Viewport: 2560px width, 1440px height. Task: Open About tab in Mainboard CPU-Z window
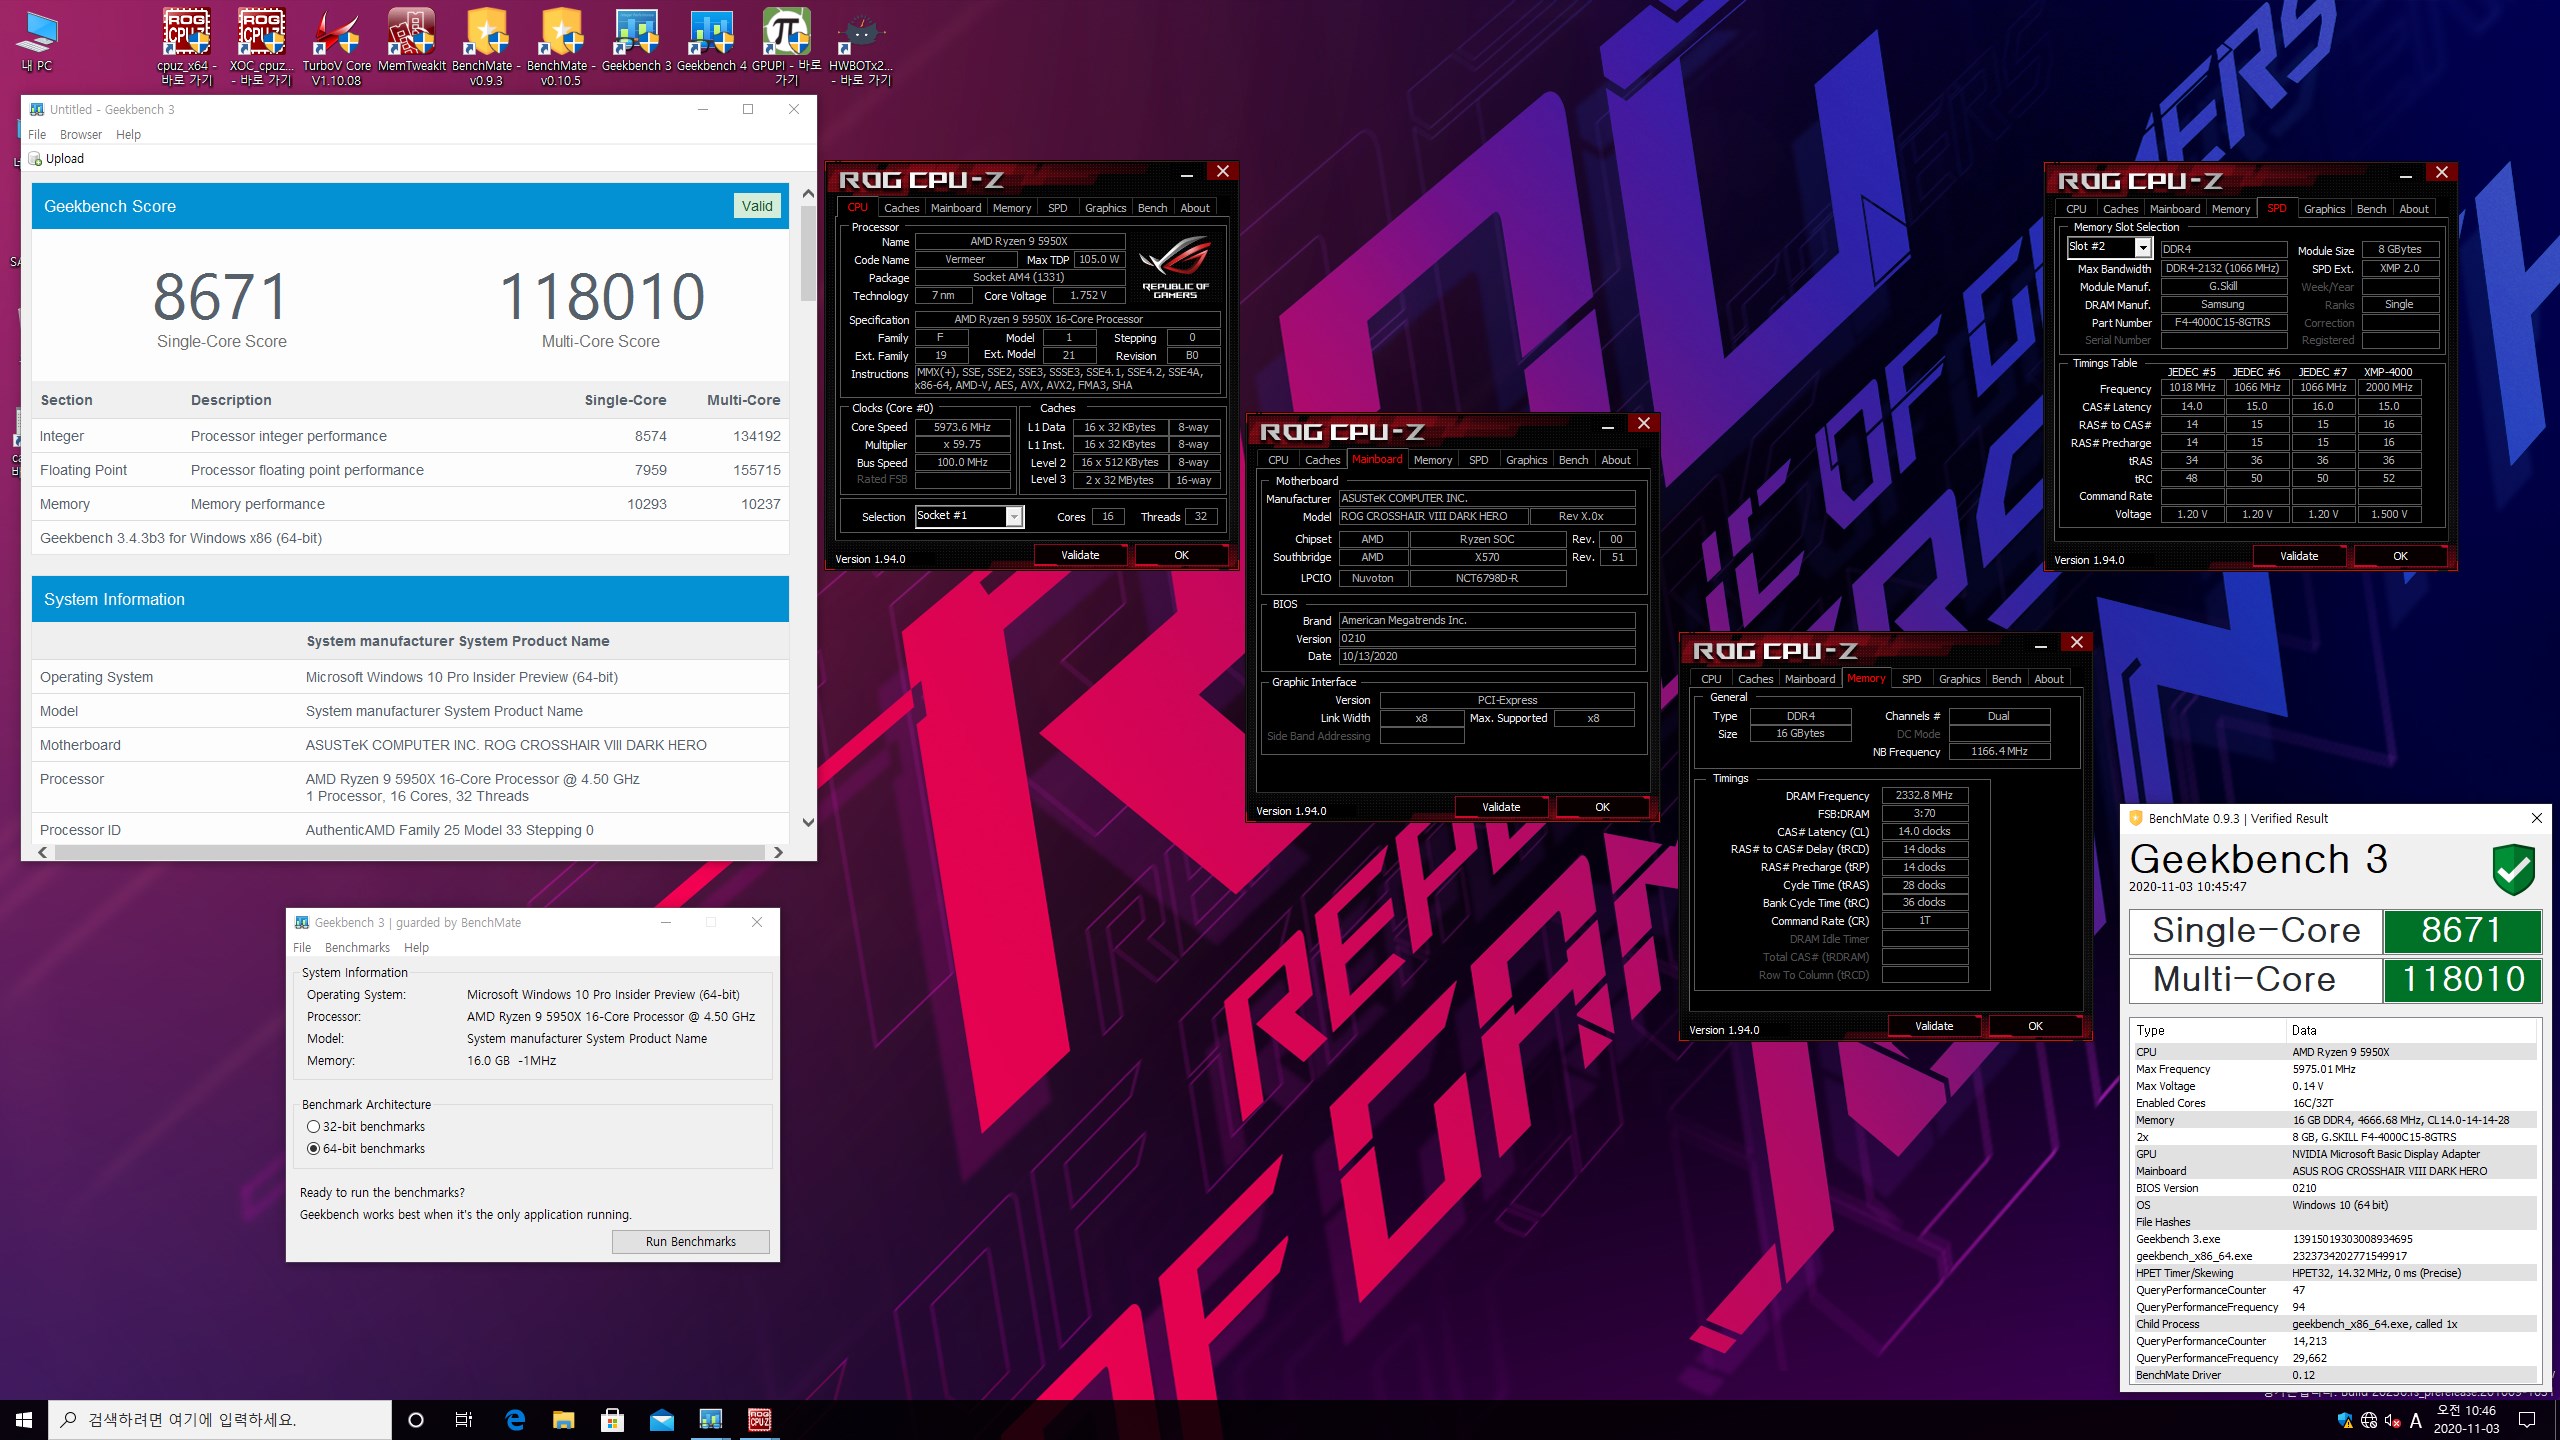[1615, 460]
